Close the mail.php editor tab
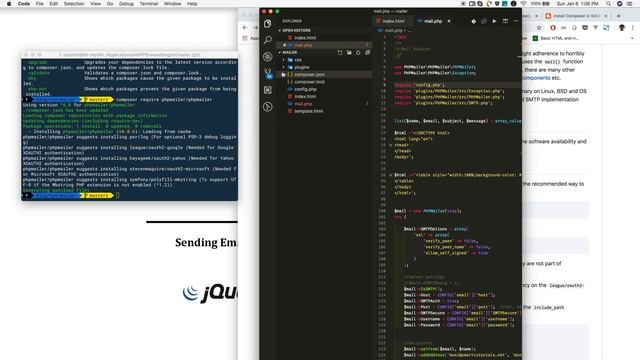Image resolution: width=640 pixels, height=360 pixels. pyautogui.click(x=449, y=21)
